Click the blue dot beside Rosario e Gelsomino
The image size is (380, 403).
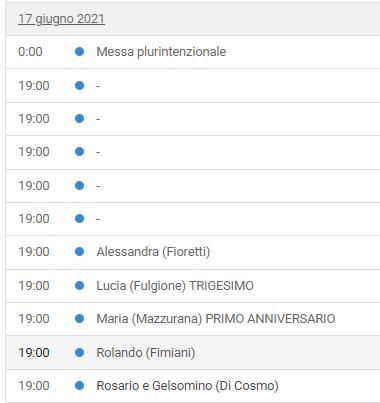click(x=79, y=386)
